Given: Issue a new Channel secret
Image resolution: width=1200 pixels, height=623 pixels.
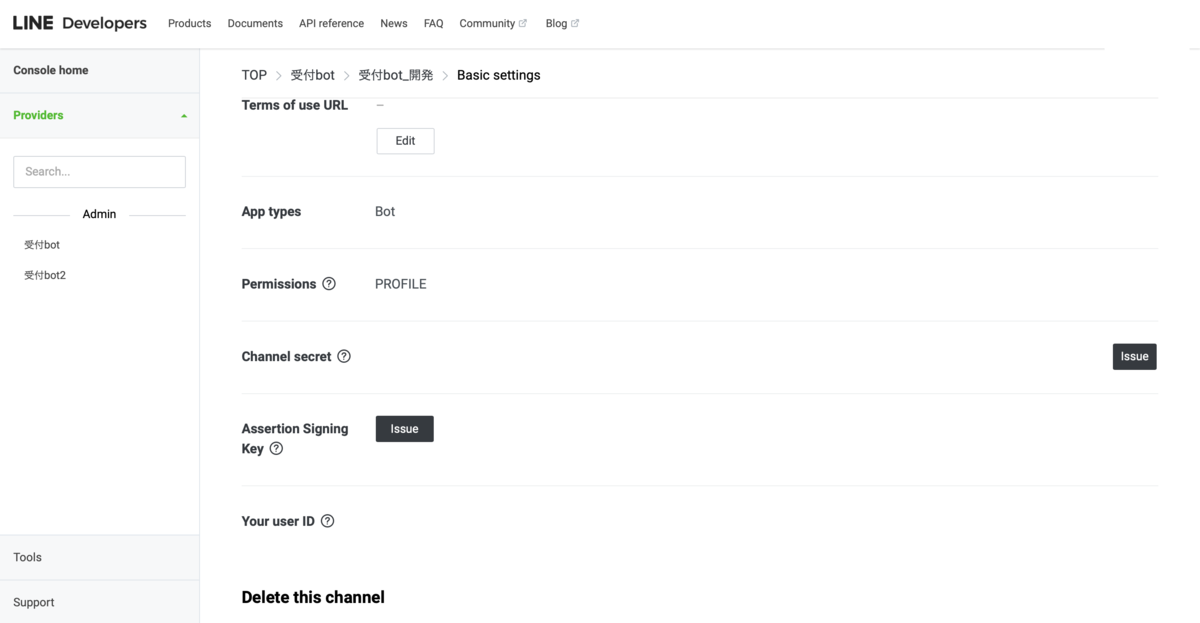Looking at the screenshot, I should tap(1134, 356).
